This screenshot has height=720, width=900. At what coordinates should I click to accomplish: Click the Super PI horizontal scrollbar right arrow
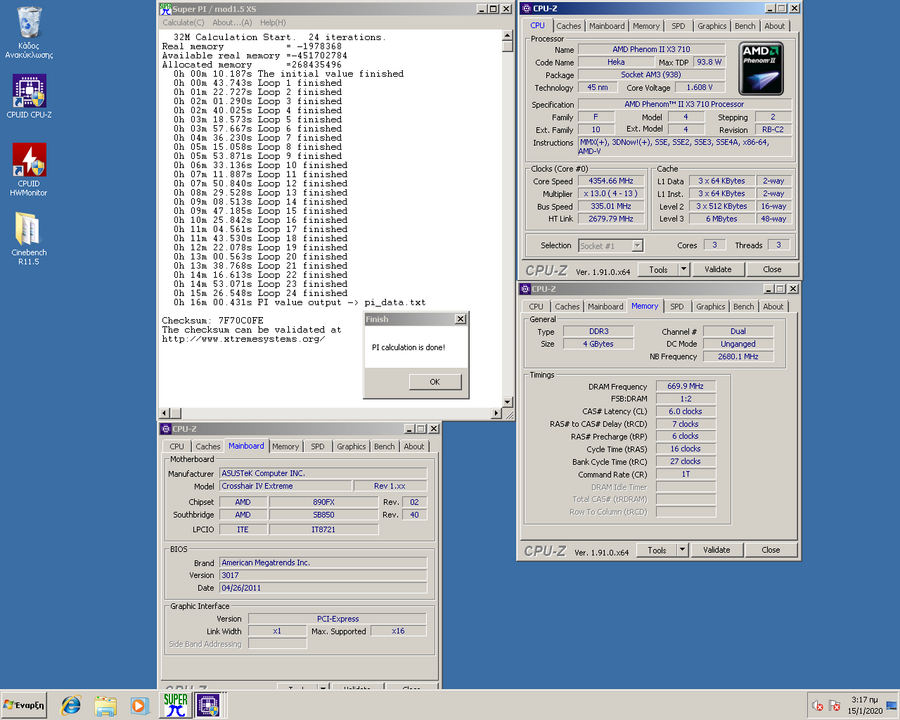(497, 413)
